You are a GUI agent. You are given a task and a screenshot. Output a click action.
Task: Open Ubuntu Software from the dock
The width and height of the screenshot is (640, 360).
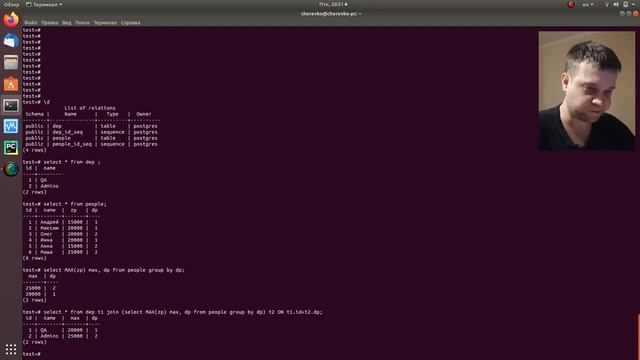pos(11,84)
